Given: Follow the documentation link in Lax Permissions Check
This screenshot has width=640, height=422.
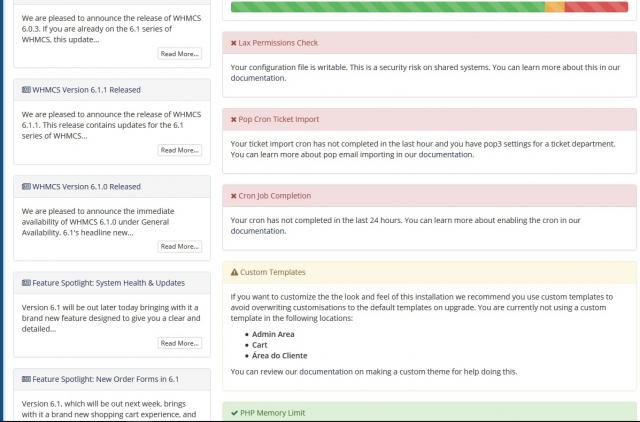Looking at the screenshot, I should point(258,78).
